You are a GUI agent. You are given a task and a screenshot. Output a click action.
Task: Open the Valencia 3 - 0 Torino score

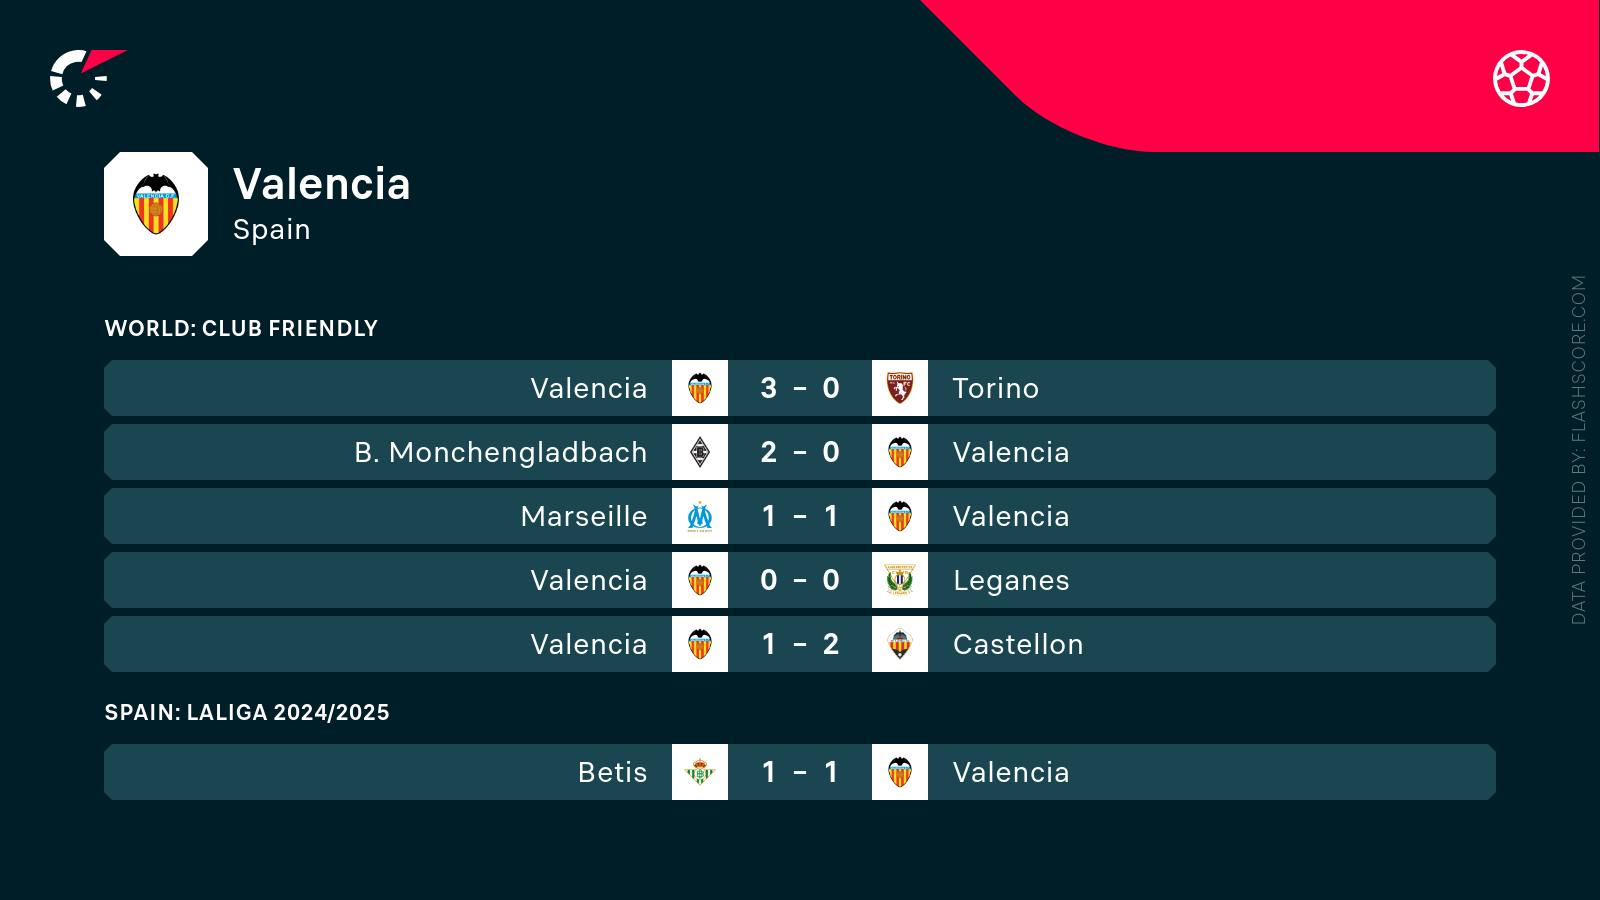(x=800, y=388)
